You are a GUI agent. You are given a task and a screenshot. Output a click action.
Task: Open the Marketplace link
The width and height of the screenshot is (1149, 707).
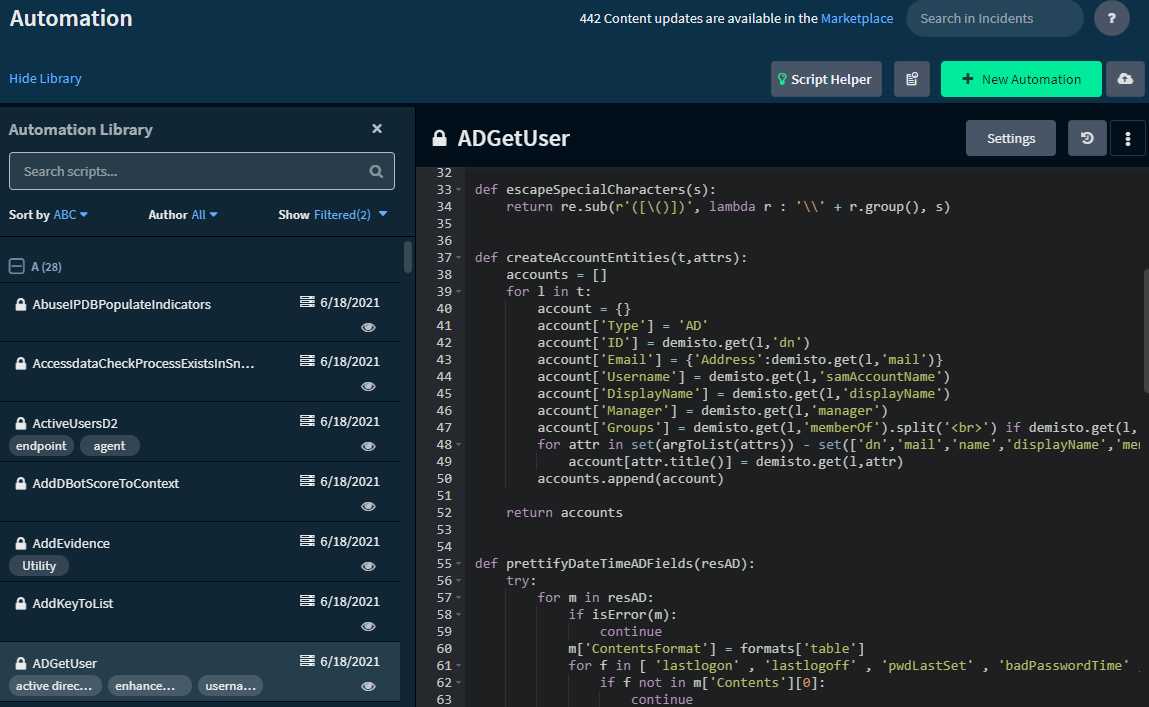(x=857, y=18)
